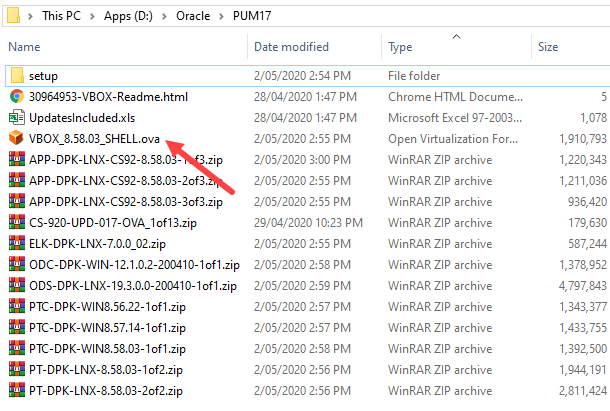Click date 2/05/2020 2:54 PM
The height and width of the screenshot is (411, 610).
[x=302, y=76]
